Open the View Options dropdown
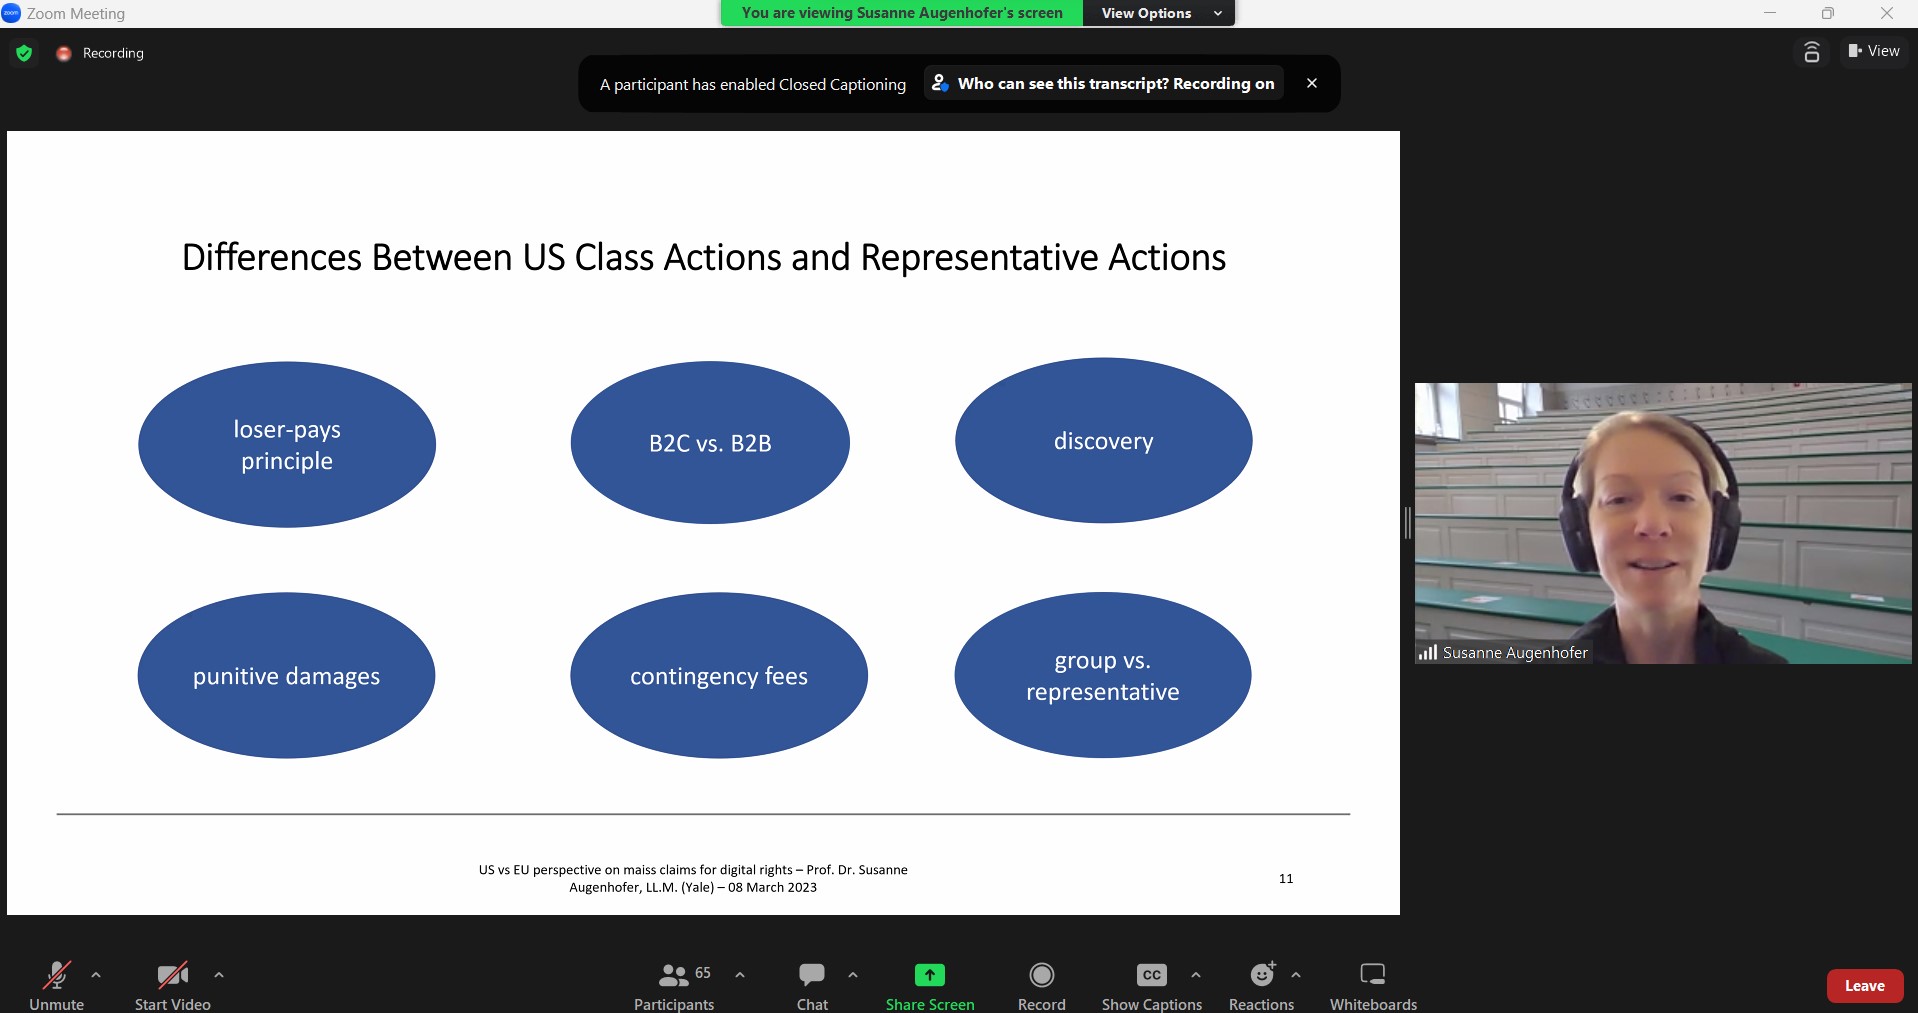Image resolution: width=1918 pixels, height=1013 pixels. coord(1159,13)
